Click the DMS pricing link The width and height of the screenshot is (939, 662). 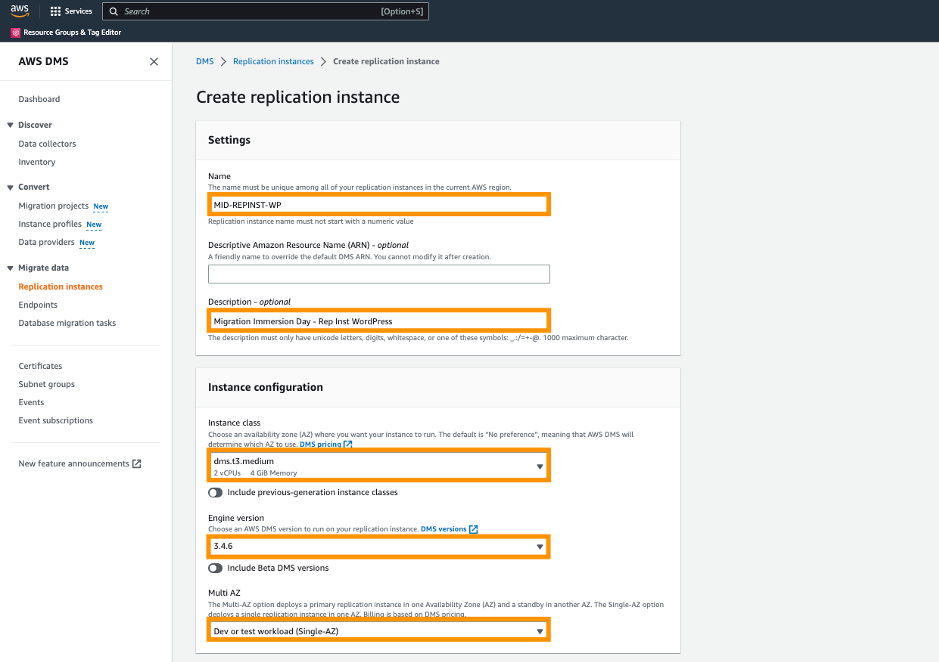(x=320, y=444)
